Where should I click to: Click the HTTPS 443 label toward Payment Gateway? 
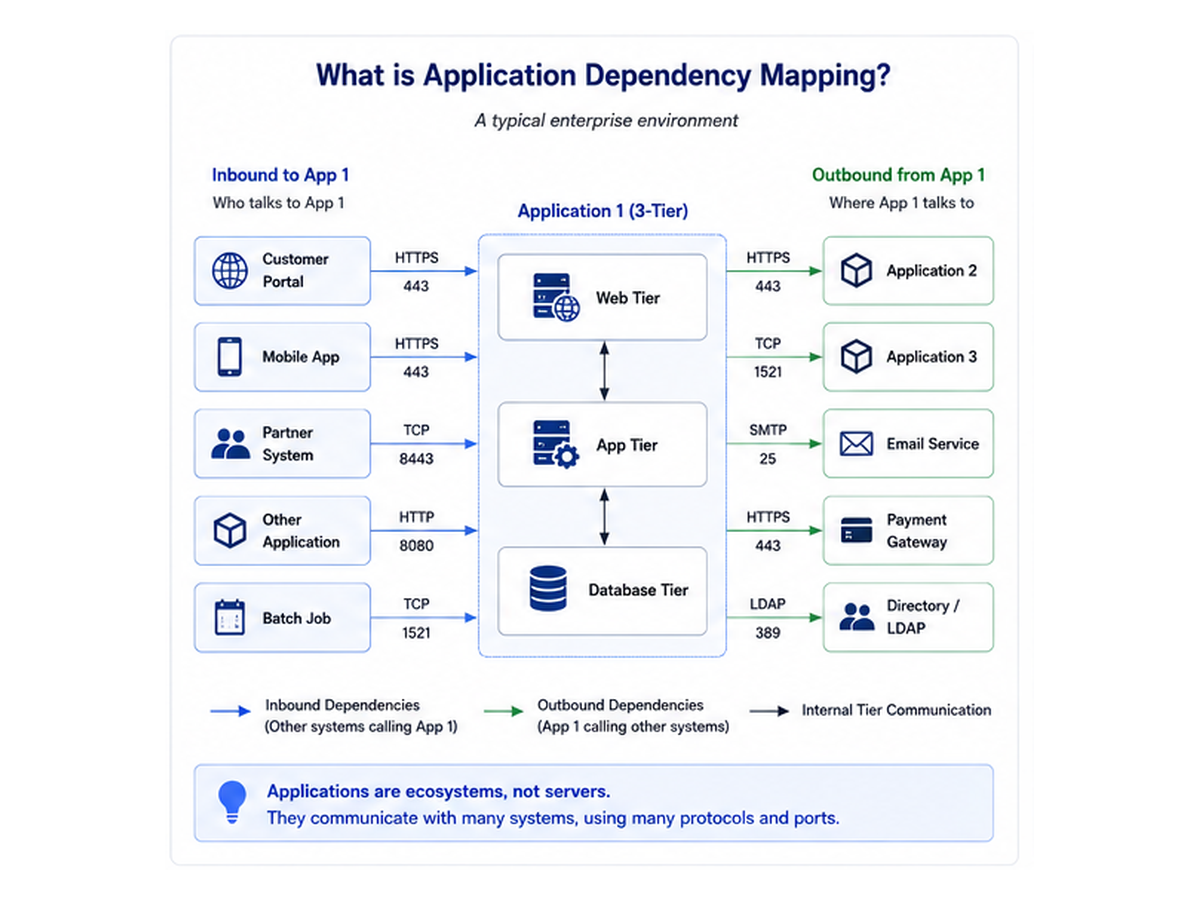coord(768,531)
